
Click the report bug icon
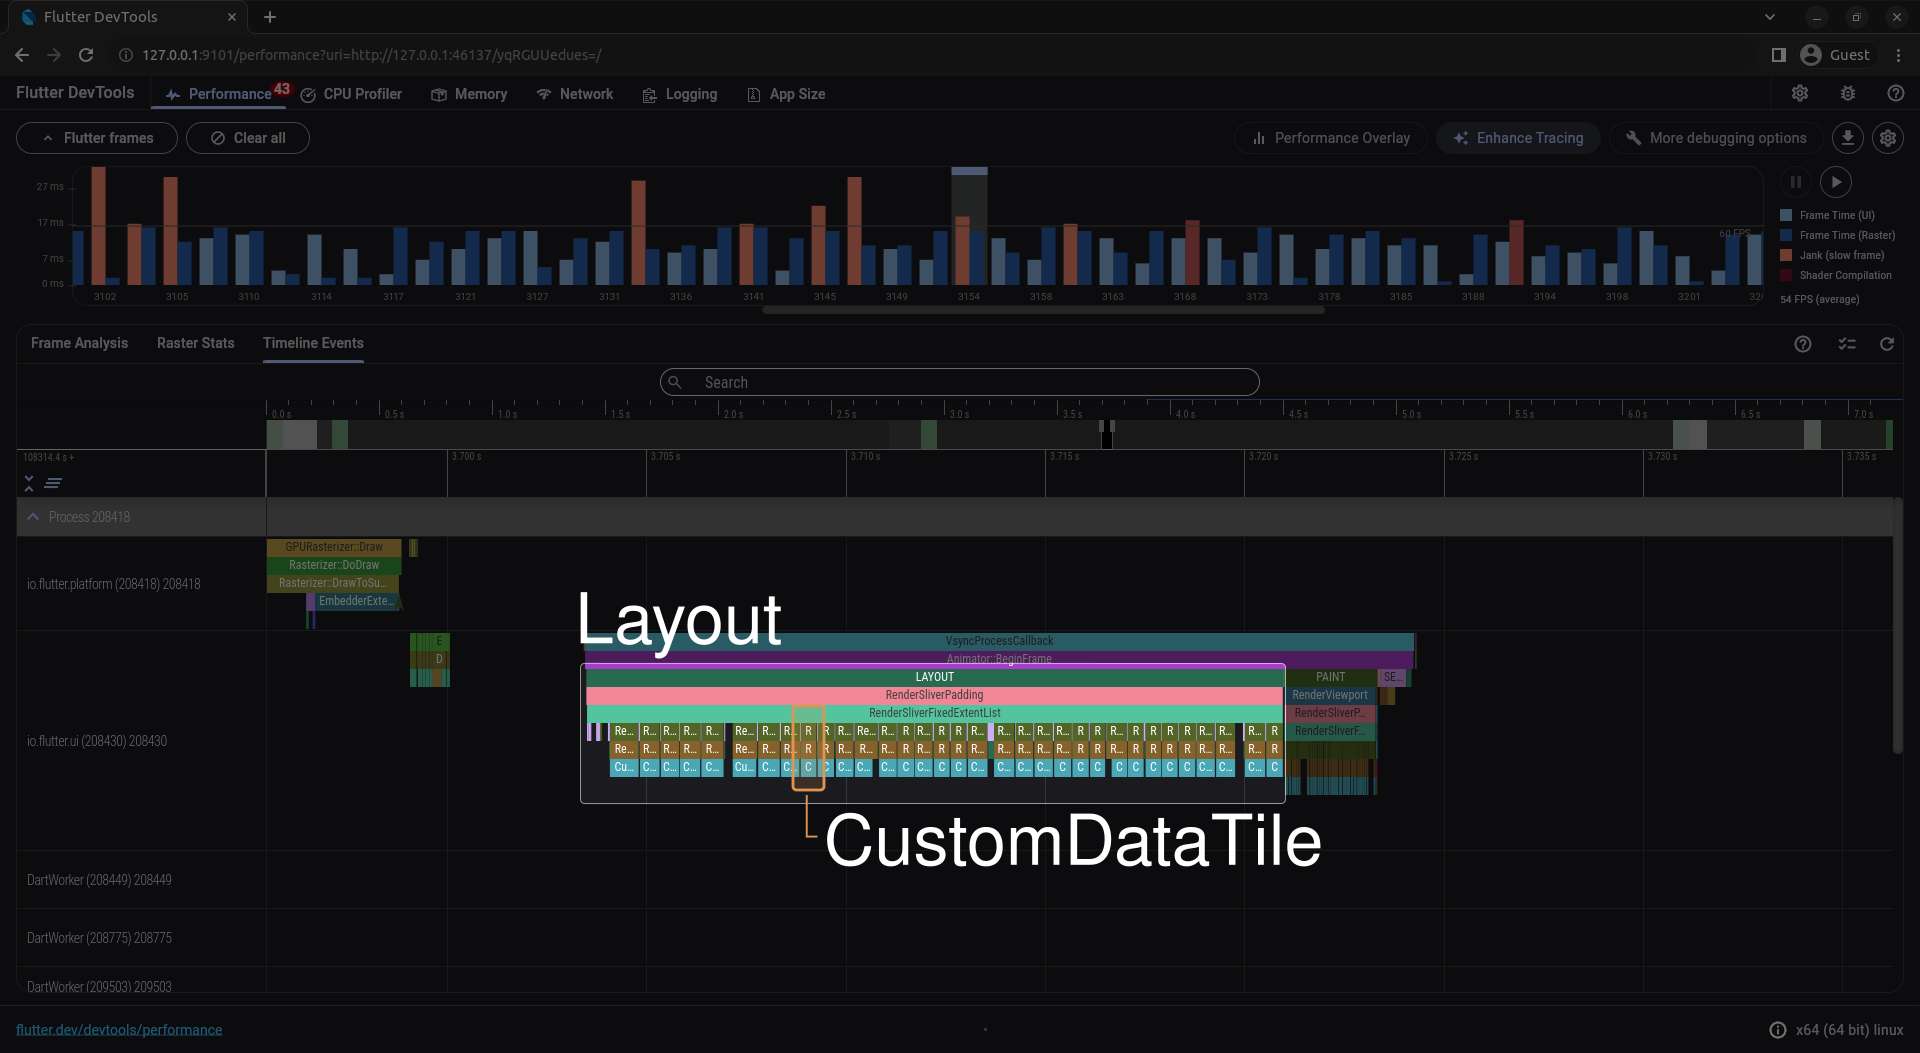tap(1848, 93)
